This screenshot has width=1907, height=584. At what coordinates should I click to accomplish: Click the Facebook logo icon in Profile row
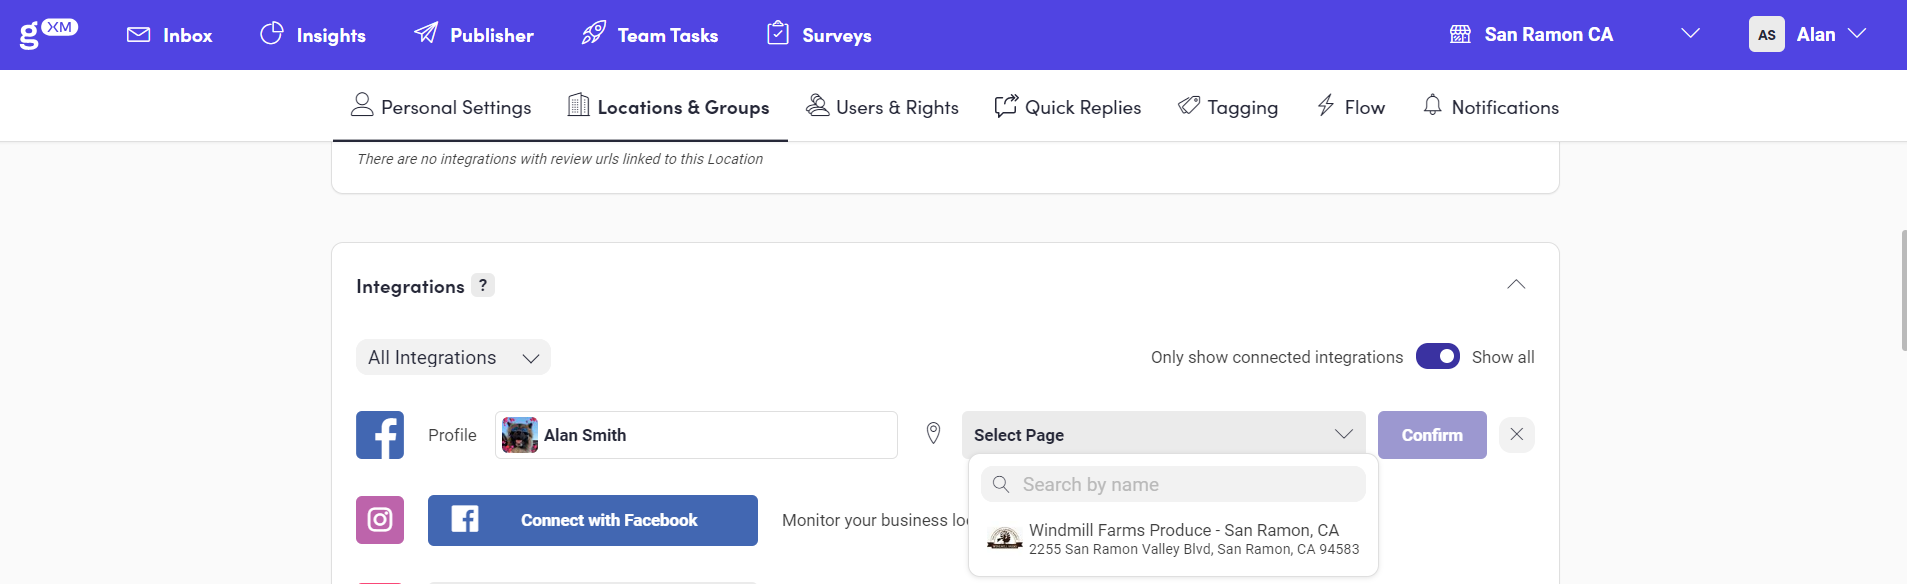pos(380,435)
